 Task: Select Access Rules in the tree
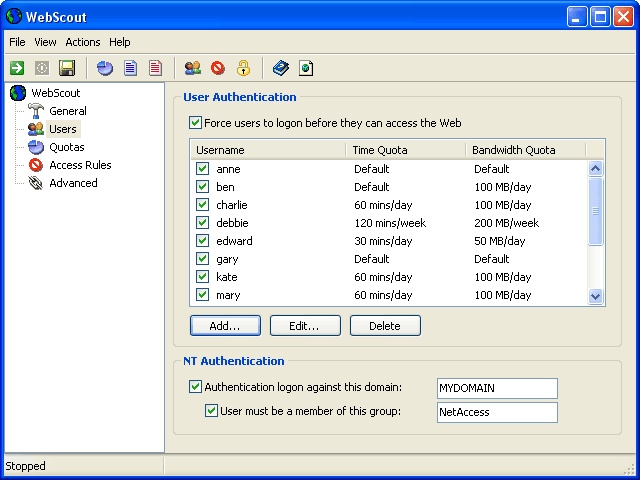(80, 165)
